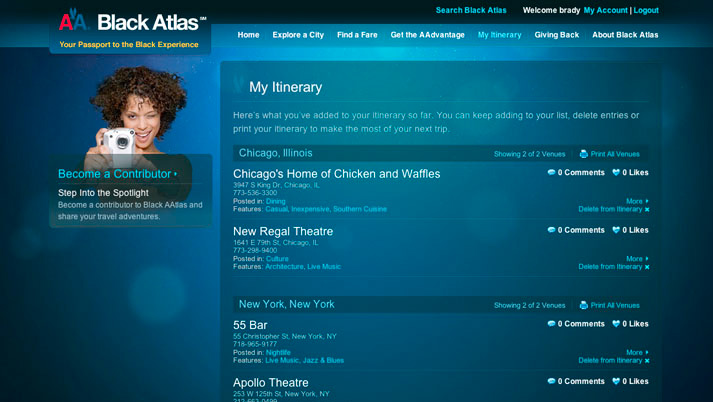Open the Chicago's Home of Chicken and Waffles title
The width and height of the screenshot is (713, 402).
tap(336, 174)
